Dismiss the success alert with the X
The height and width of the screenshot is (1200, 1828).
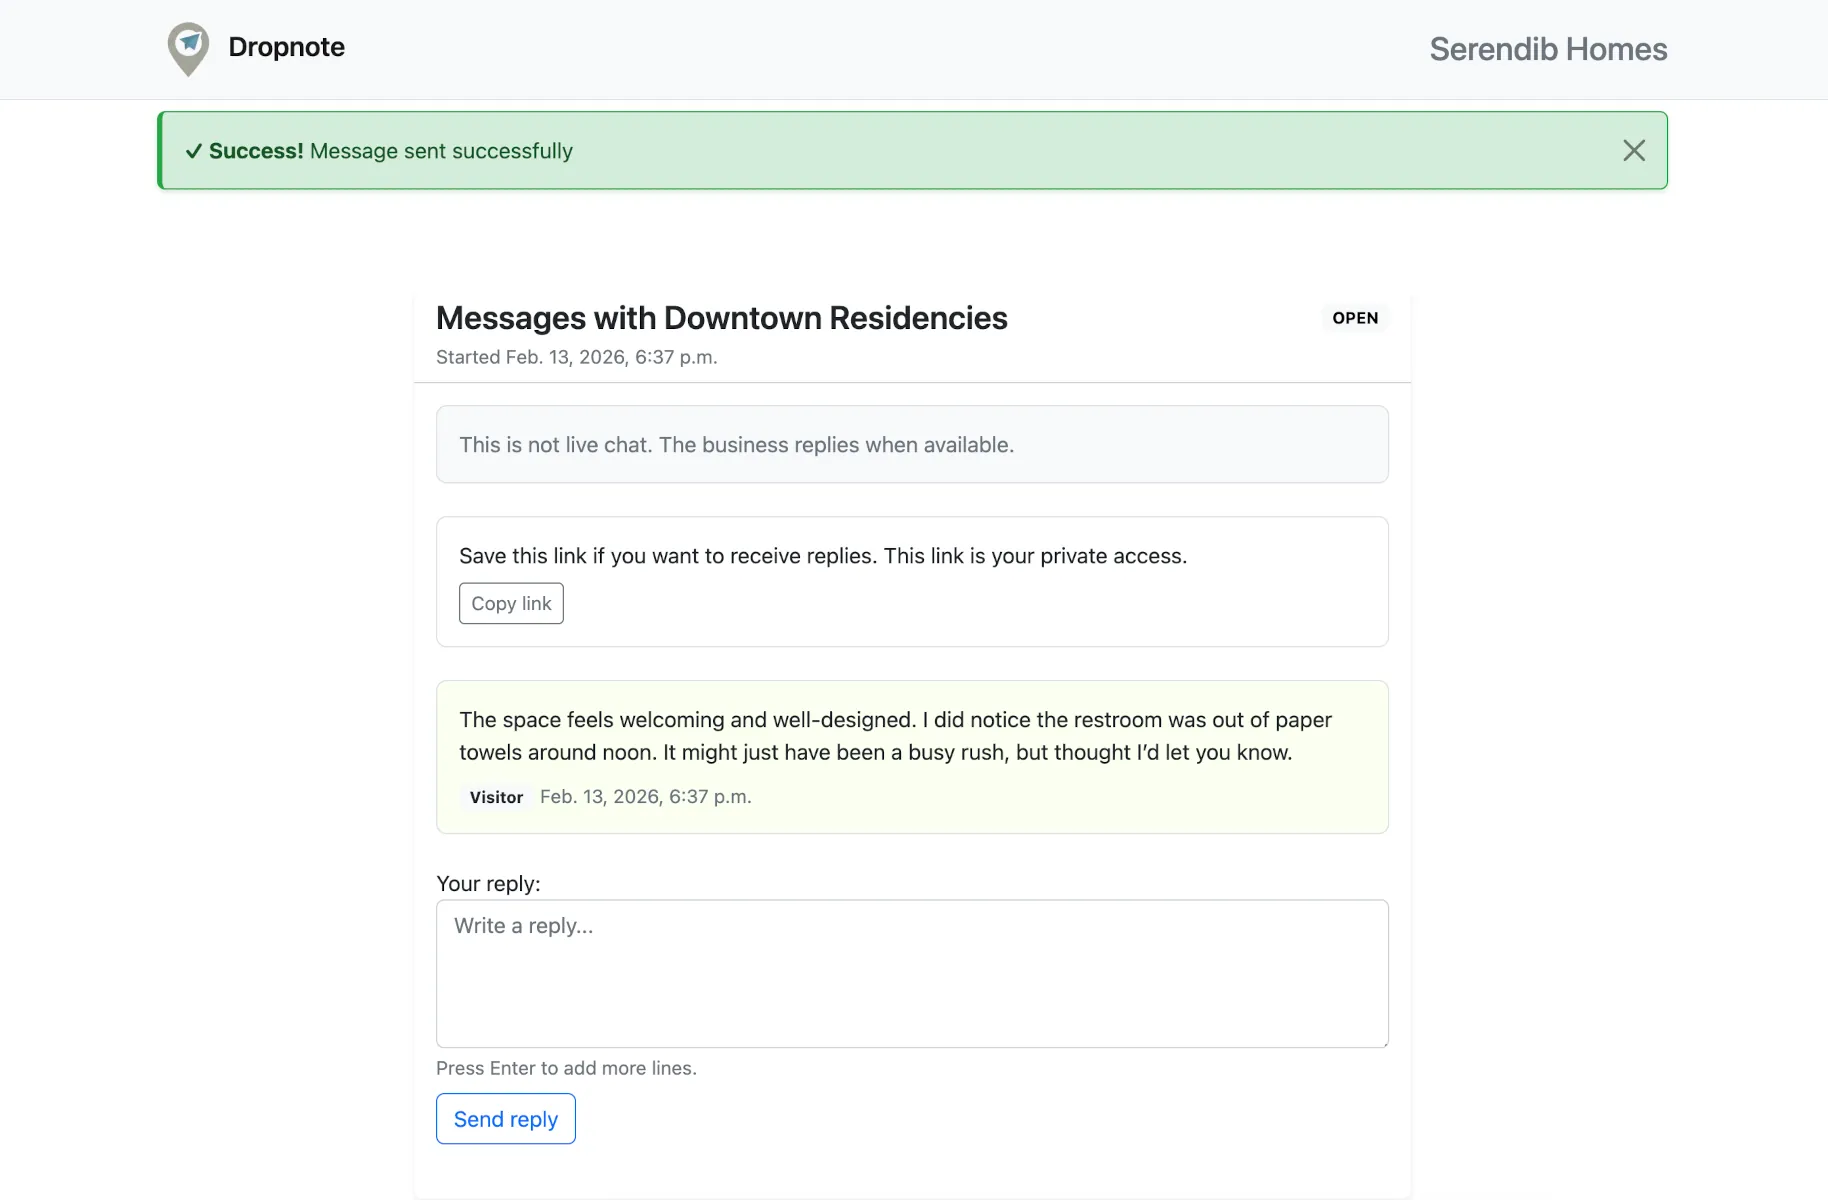click(x=1633, y=151)
